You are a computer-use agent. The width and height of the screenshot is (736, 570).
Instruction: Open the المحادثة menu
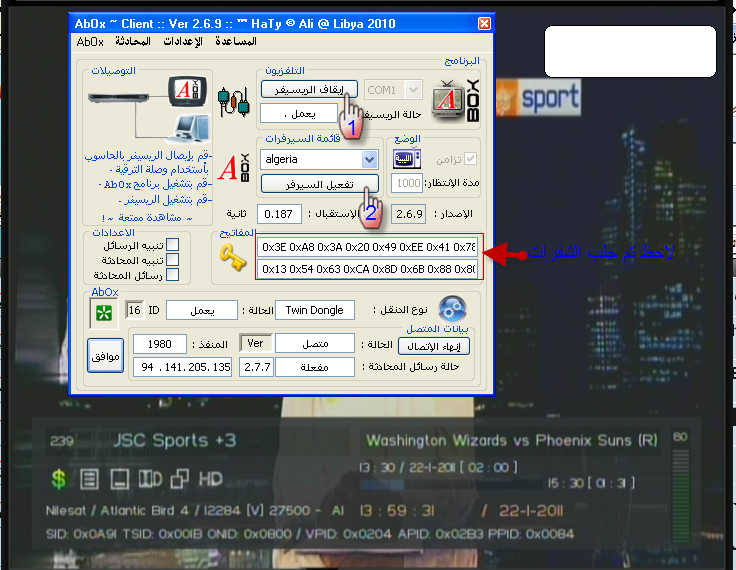pos(133,42)
